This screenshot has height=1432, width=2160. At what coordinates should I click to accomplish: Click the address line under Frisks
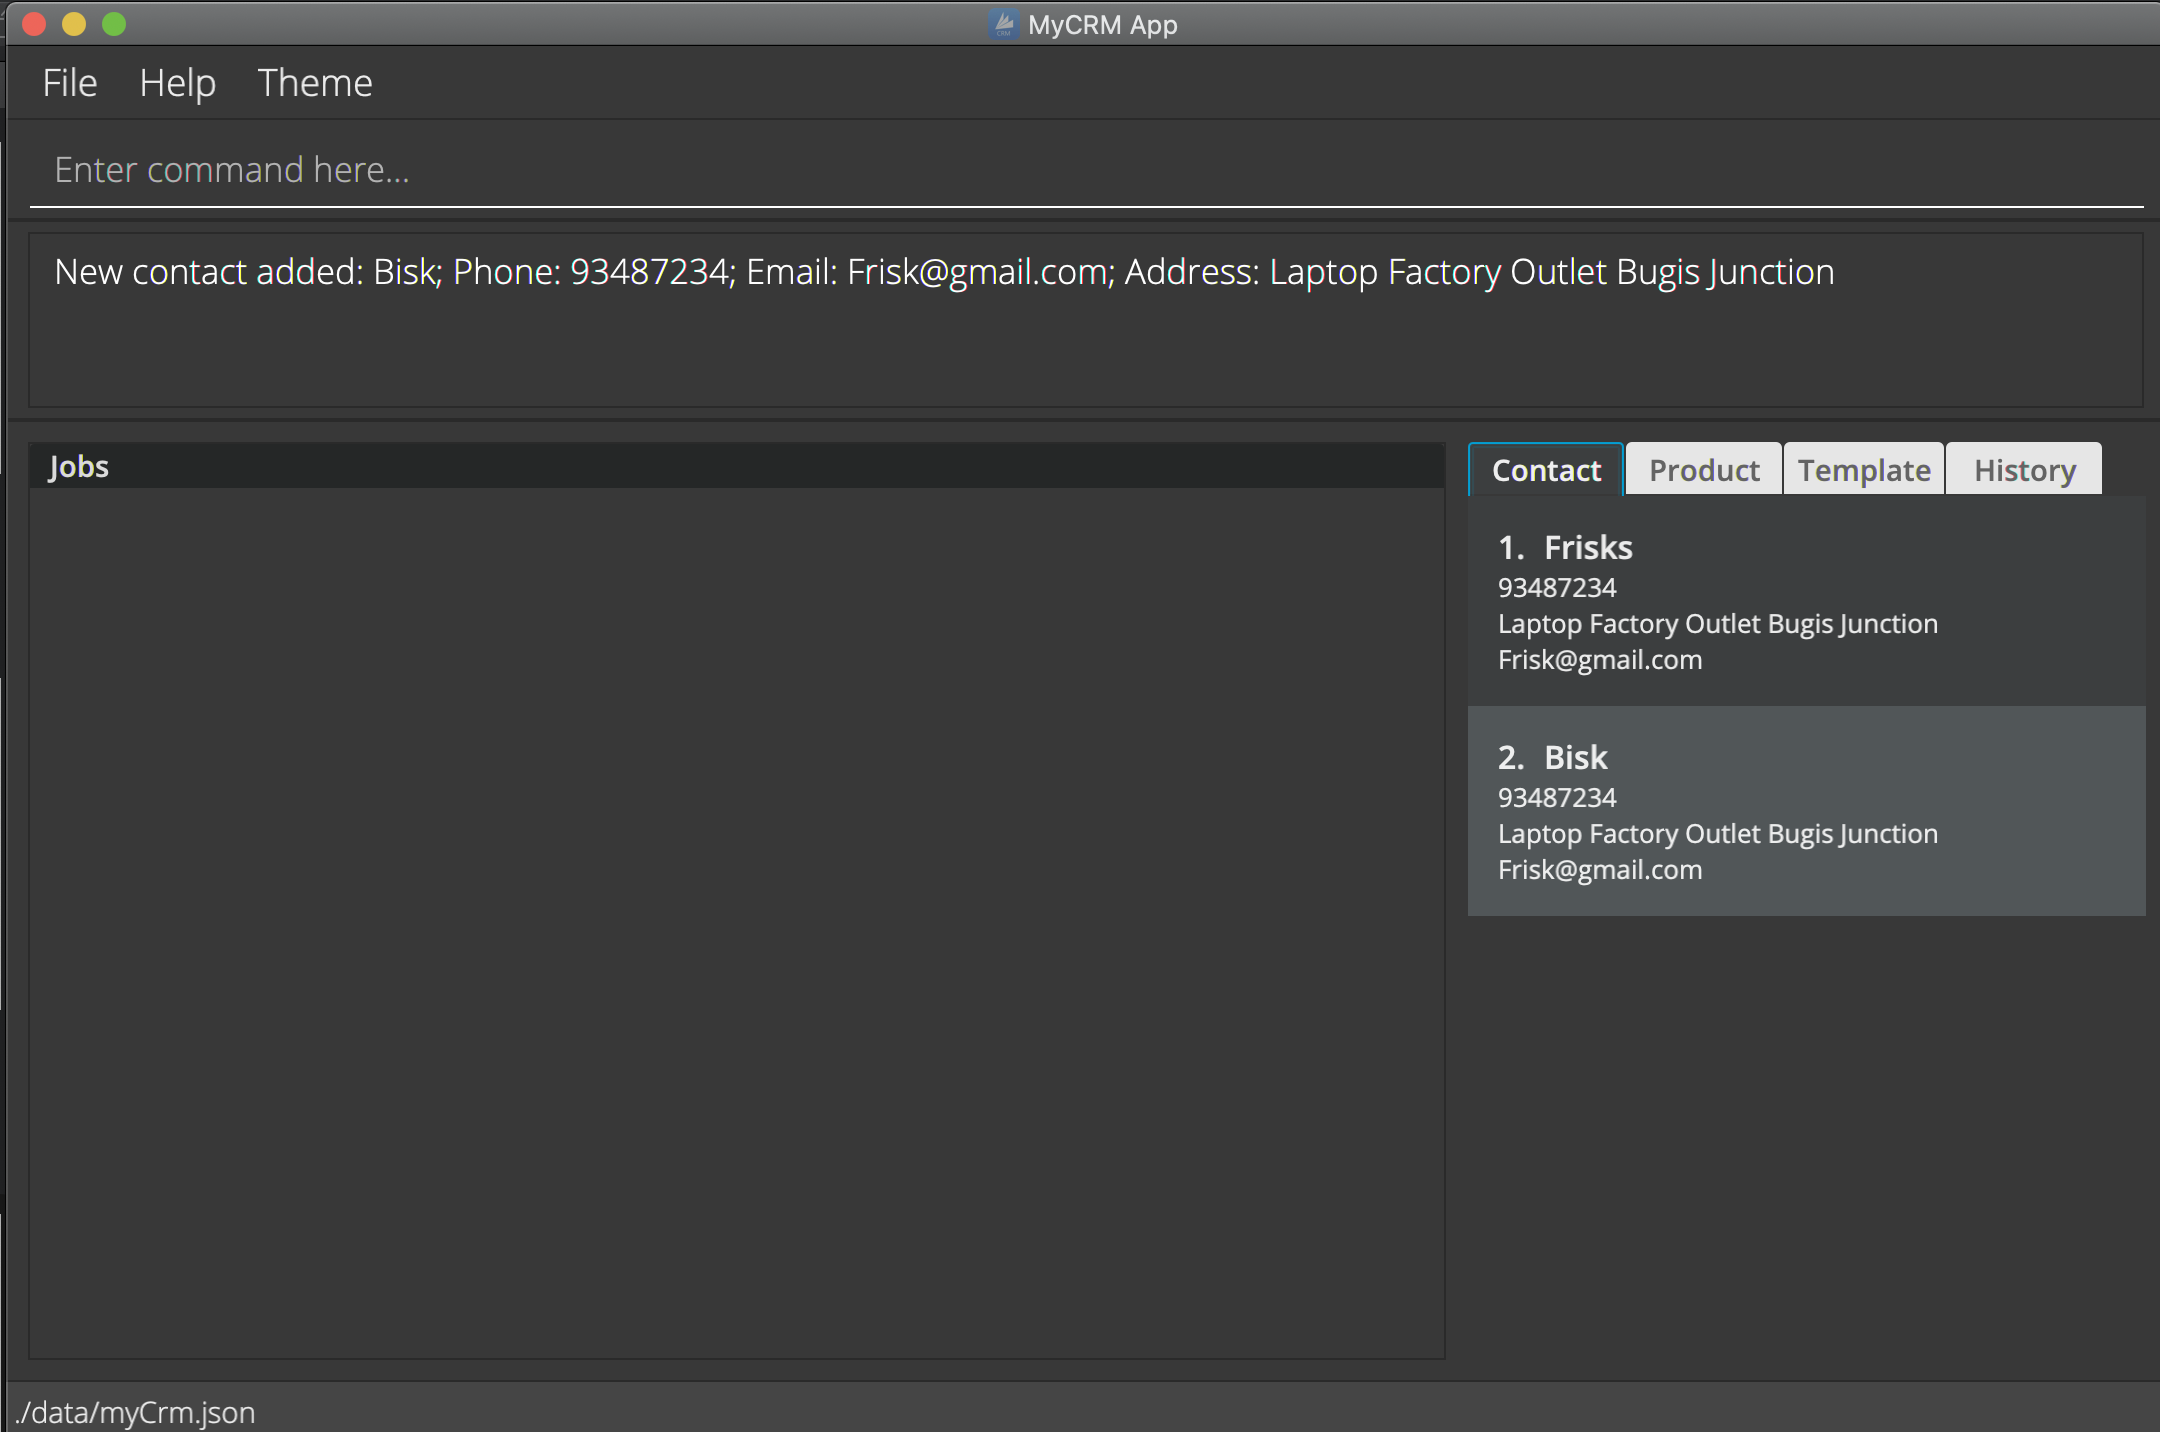pos(1718,624)
